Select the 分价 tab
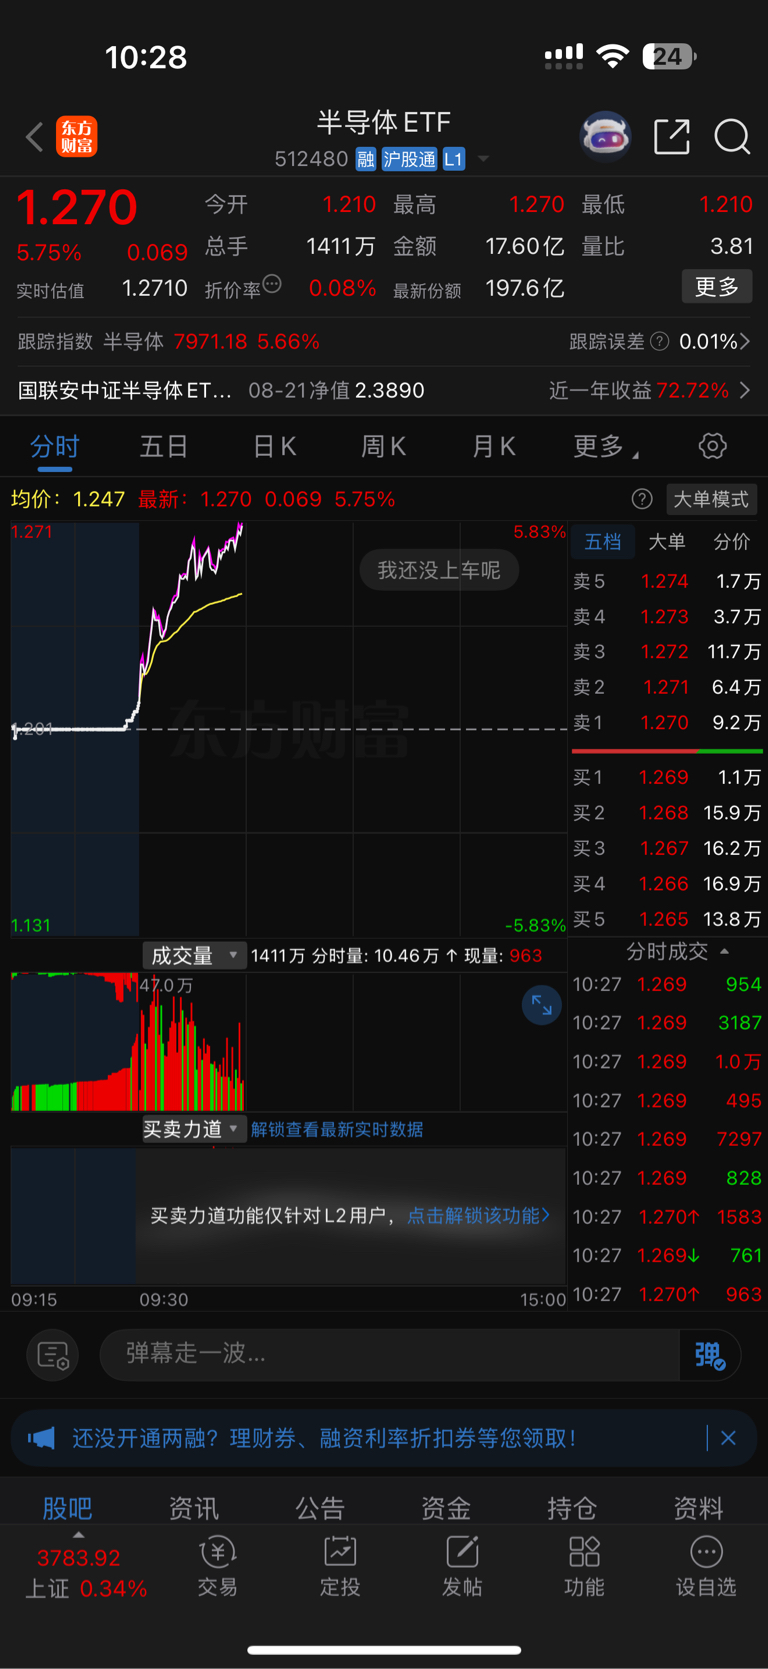Viewport: 768px width, 1669px height. 731,542
